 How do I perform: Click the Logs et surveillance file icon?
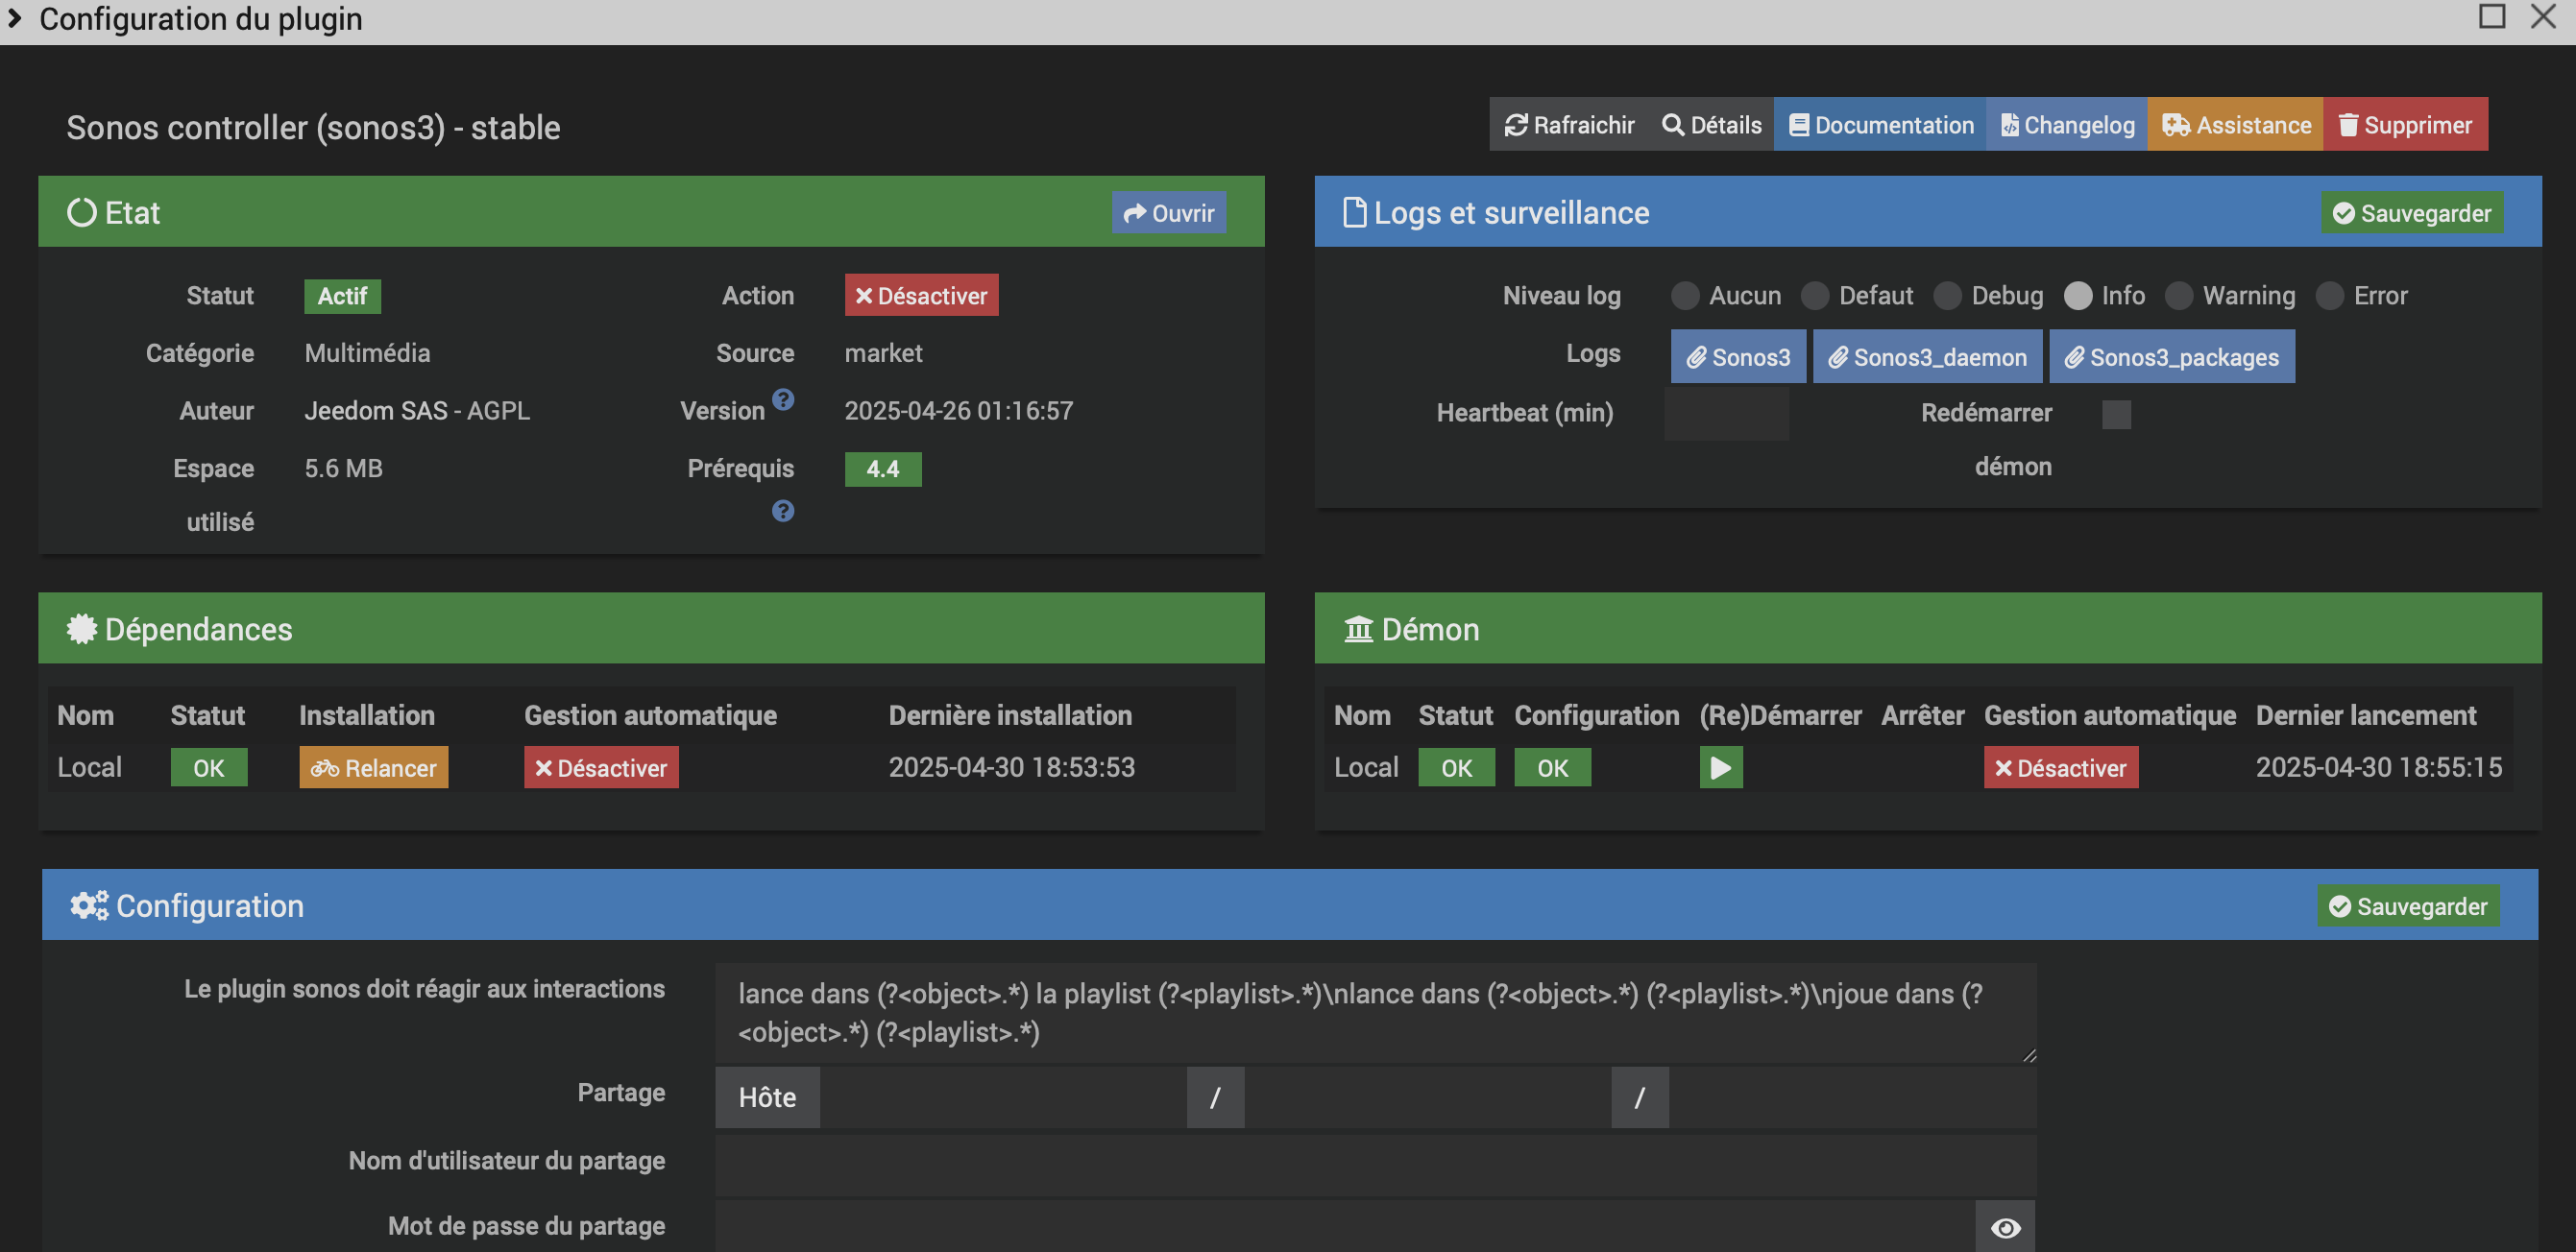(x=1353, y=213)
